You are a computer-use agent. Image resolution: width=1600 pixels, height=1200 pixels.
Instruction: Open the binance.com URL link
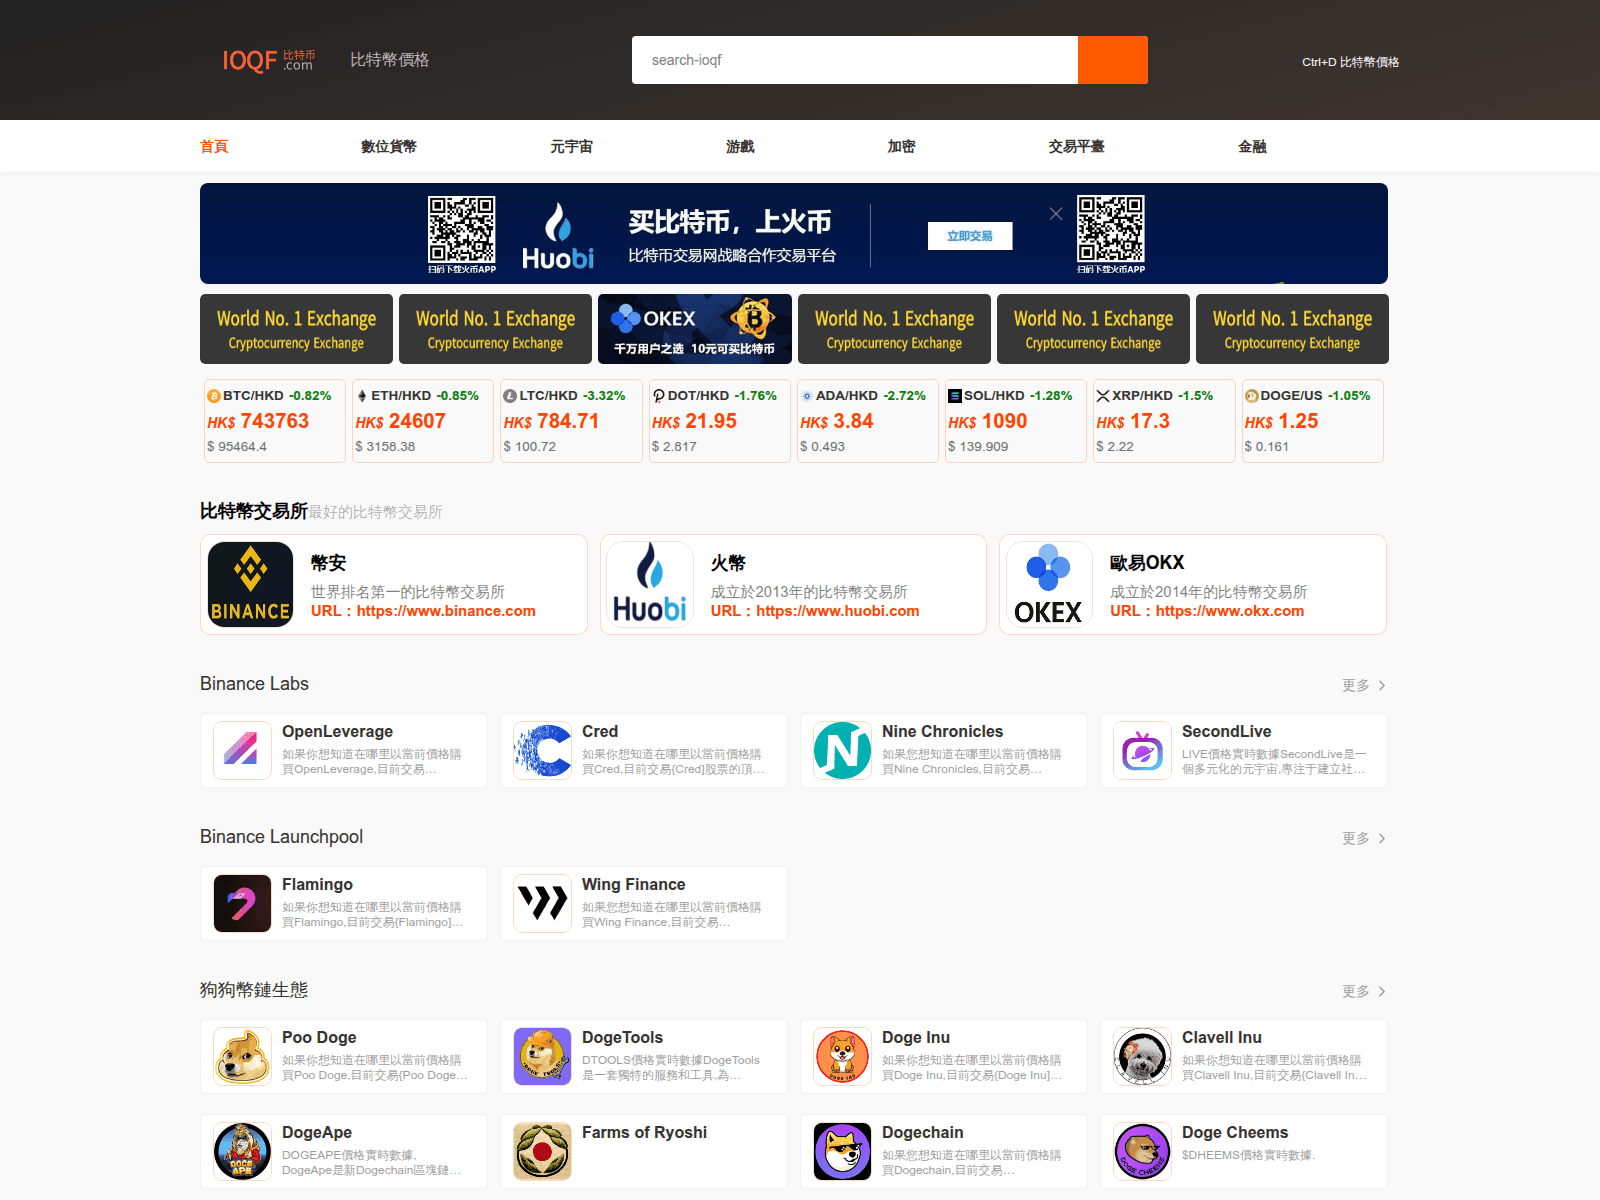[446, 611]
